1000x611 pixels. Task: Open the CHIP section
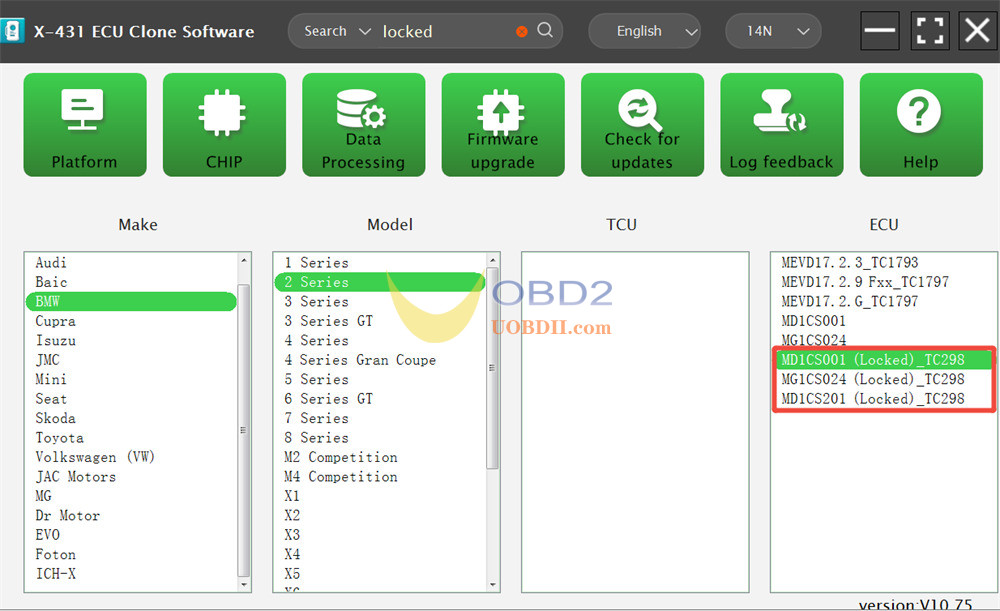click(224, 124)
